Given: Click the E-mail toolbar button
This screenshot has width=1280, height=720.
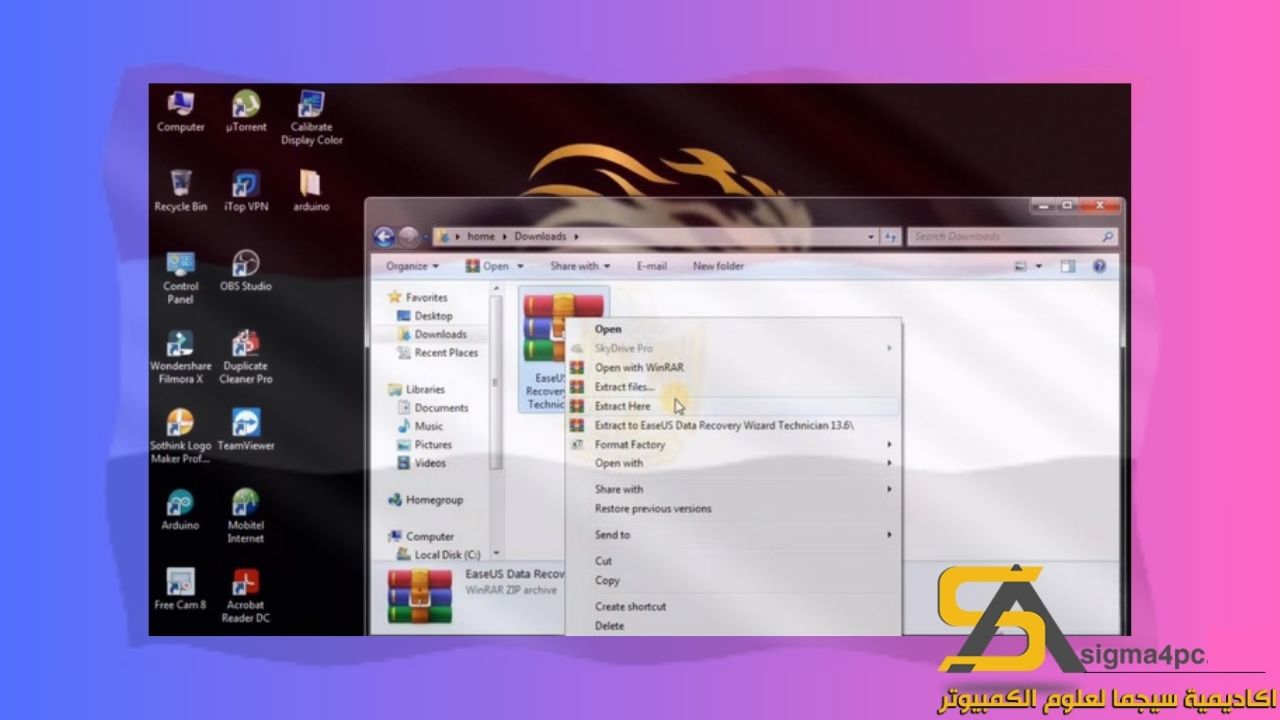Looking at the screenshot, I should tap(651, 266).
